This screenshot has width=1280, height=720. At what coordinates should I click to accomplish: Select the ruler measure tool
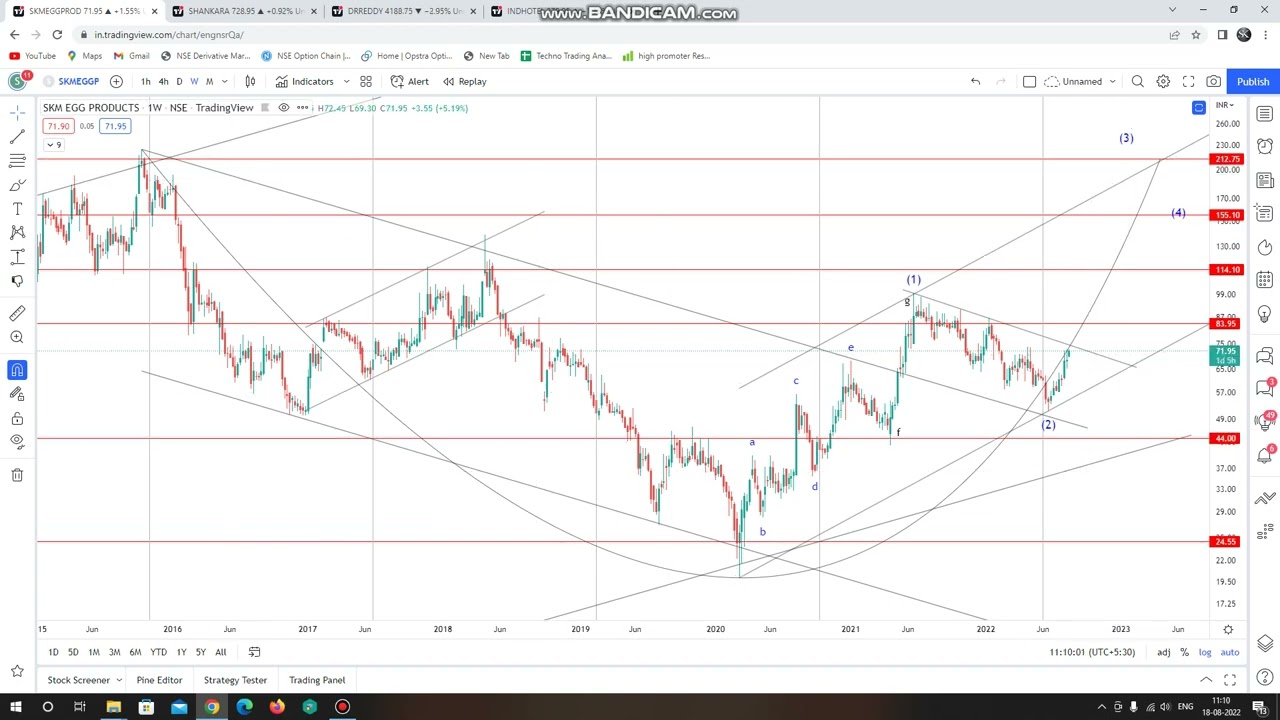click(17, 314)
